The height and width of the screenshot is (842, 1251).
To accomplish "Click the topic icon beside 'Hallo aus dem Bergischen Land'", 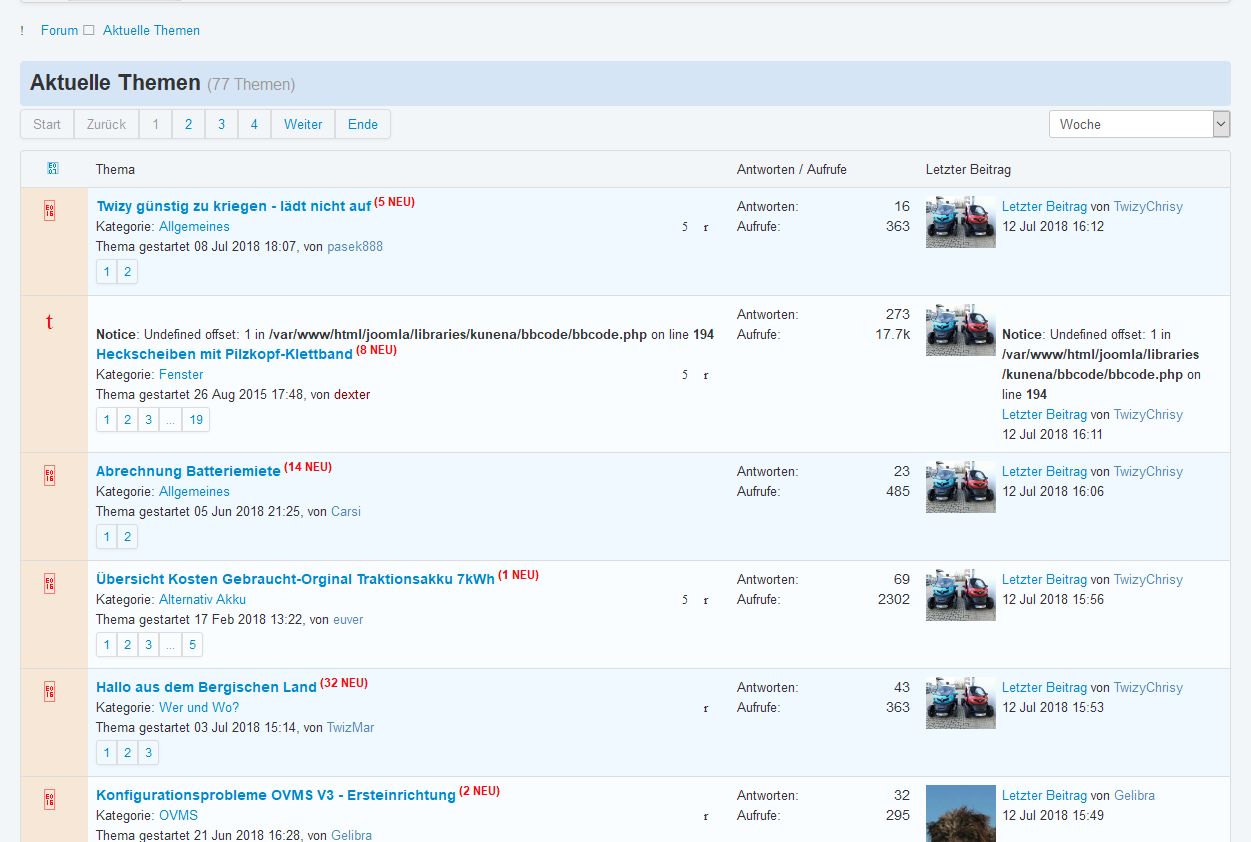I will pos(50,692).
